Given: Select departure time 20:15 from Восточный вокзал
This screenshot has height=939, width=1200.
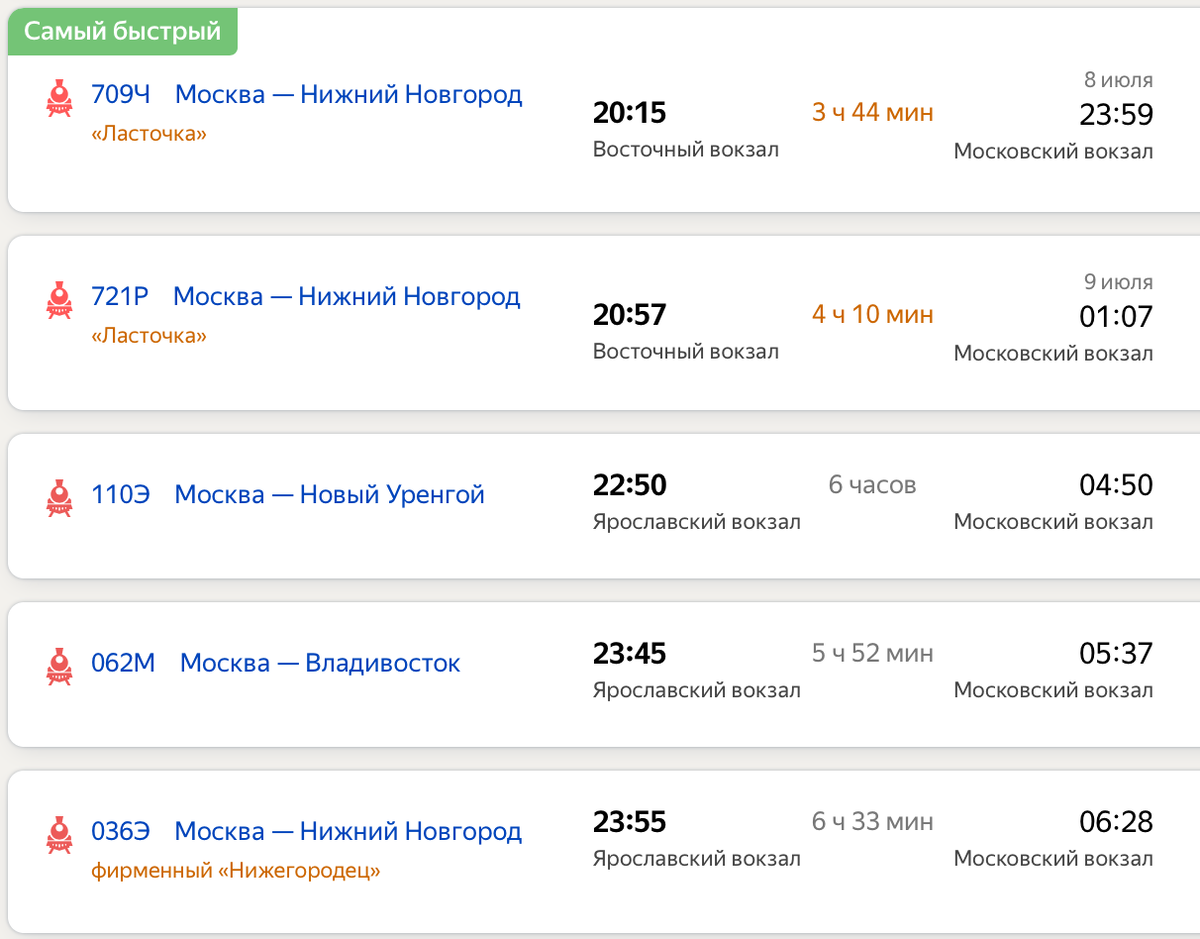Looking at the screenshot, I should [629, 113].
